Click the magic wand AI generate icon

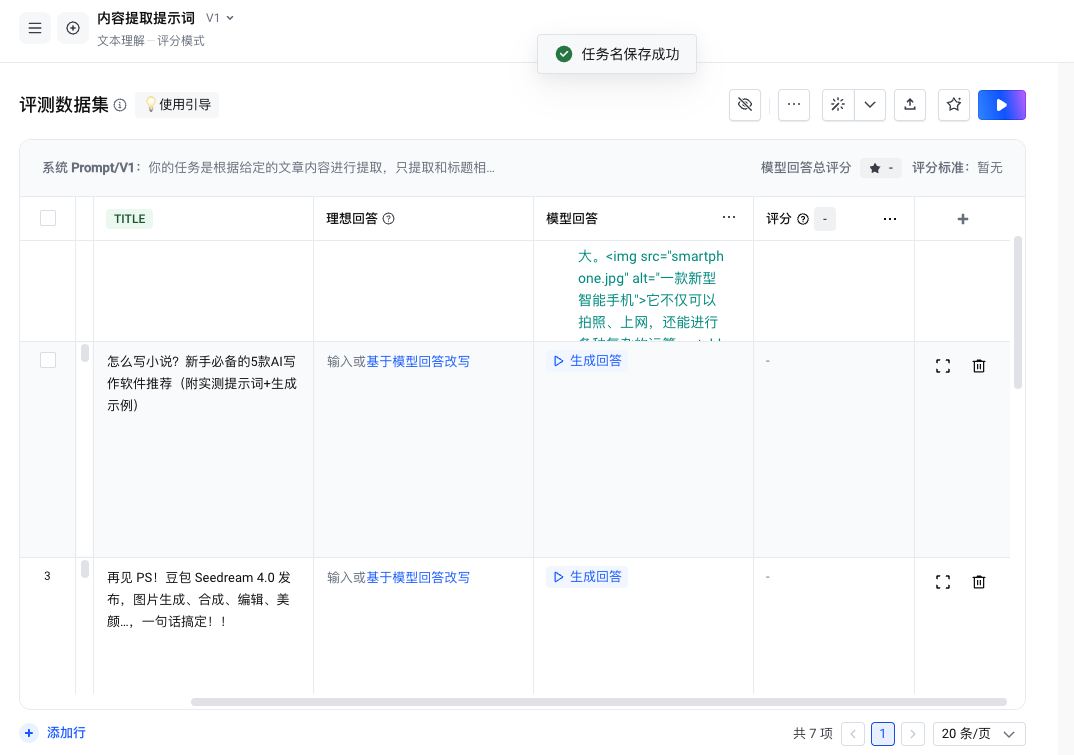(x=838, y=105)
